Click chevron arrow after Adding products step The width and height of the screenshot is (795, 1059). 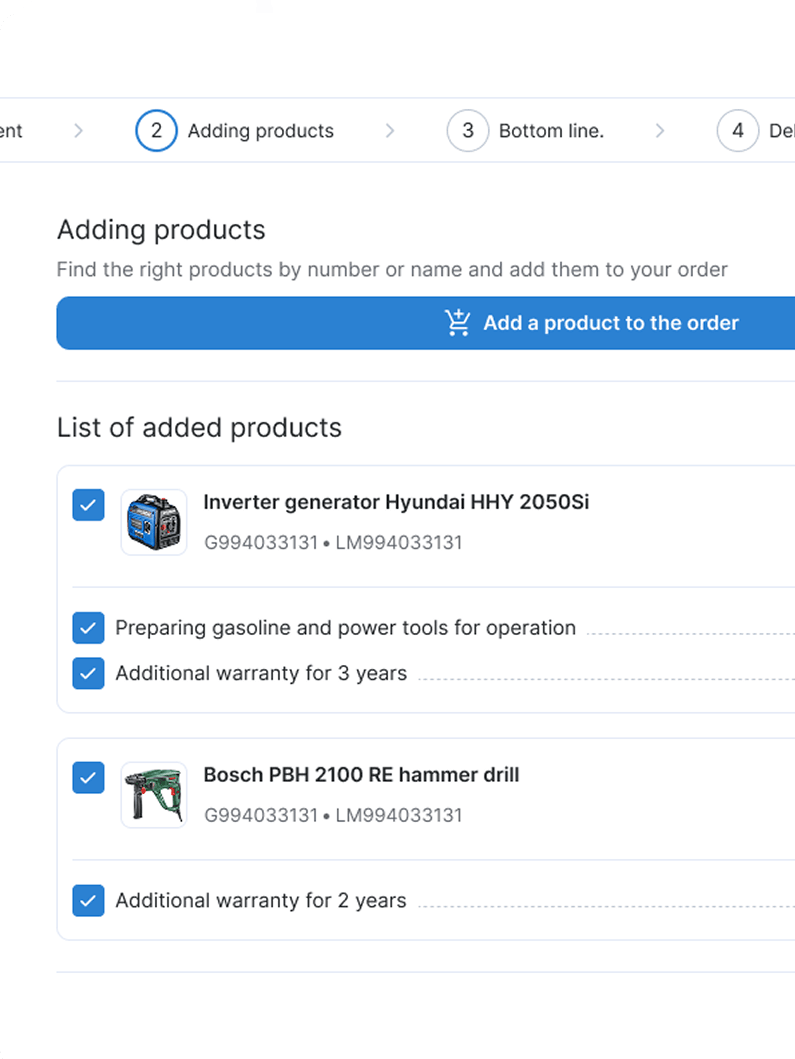(x=390, y=130)
